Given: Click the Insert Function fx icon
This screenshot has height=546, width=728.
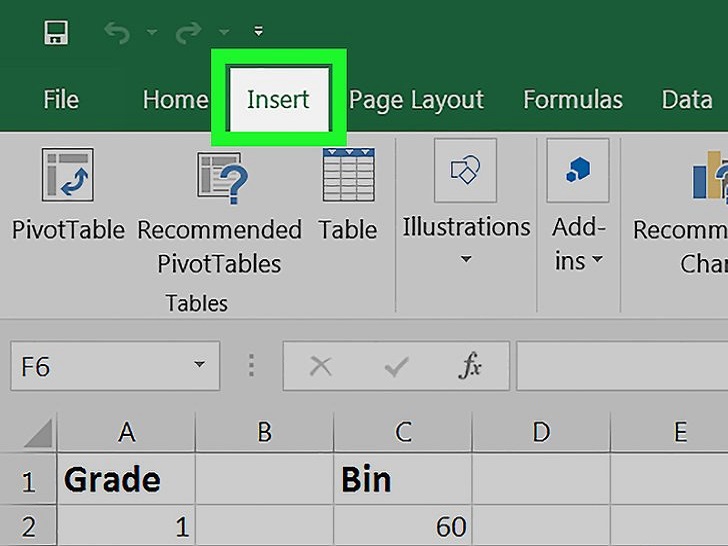Looking at the screenshot, I should pyautogui.click(x=470, y=366).
